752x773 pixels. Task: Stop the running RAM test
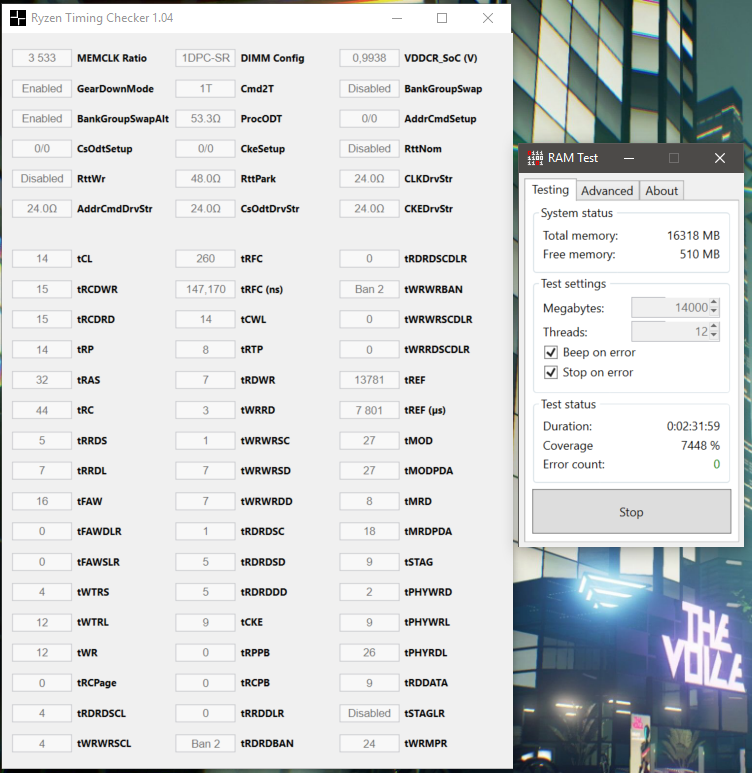(631, 512)
